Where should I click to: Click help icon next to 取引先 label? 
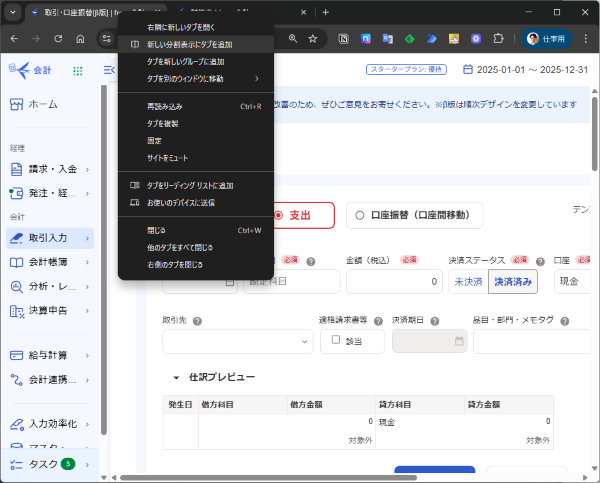pos(197,321)
